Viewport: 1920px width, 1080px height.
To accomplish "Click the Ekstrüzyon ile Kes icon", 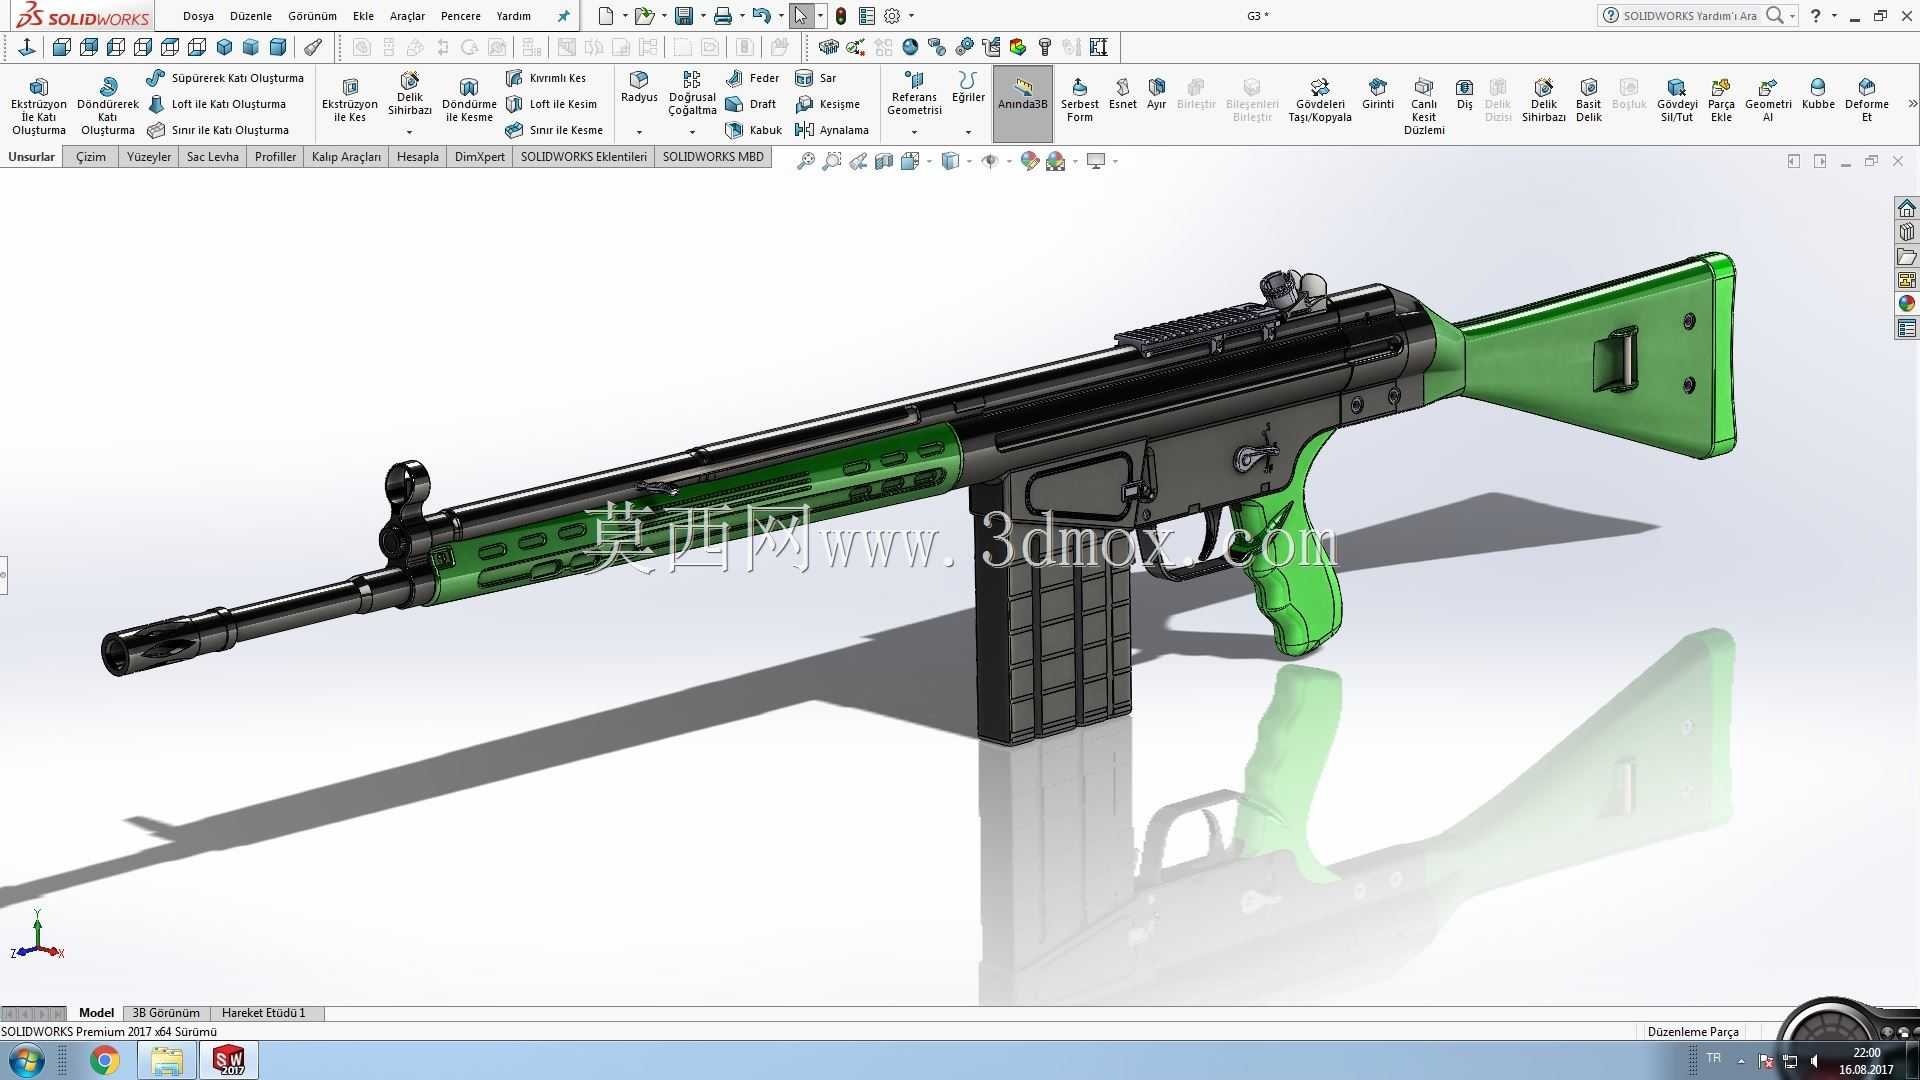I will point(350,99).
